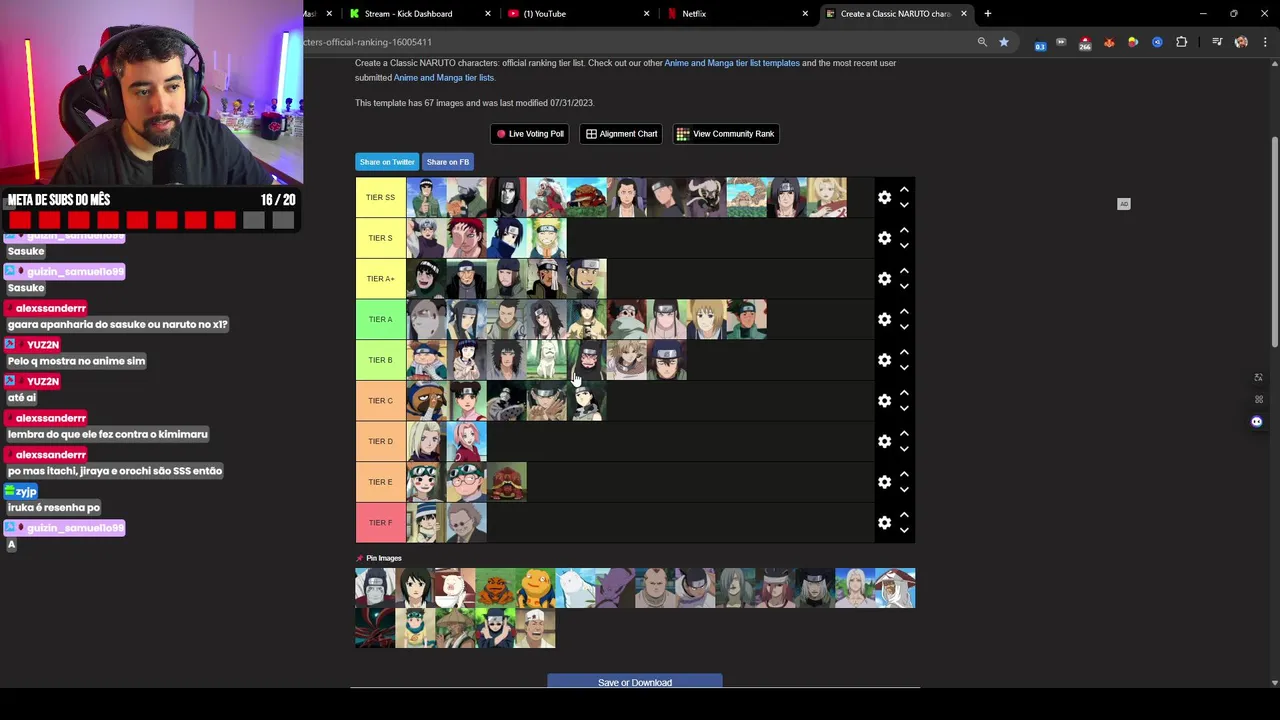
Task: Click the TIER SS yellow label
Action: pyautogui.click(x=380, y=197)
